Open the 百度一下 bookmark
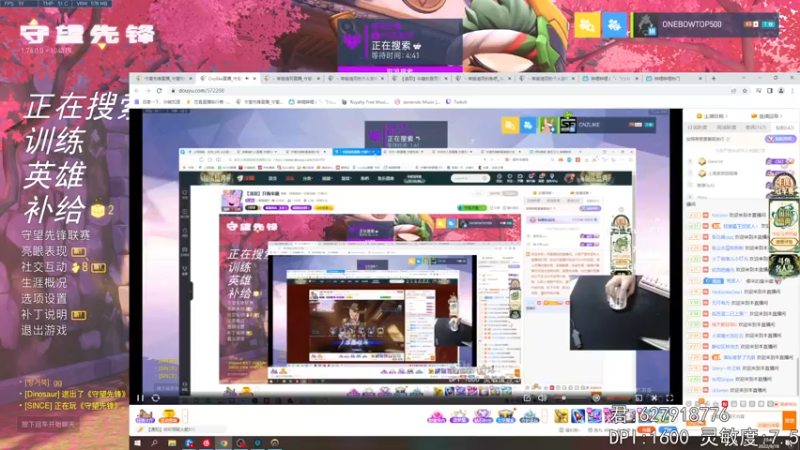 (x=158, y=102)
